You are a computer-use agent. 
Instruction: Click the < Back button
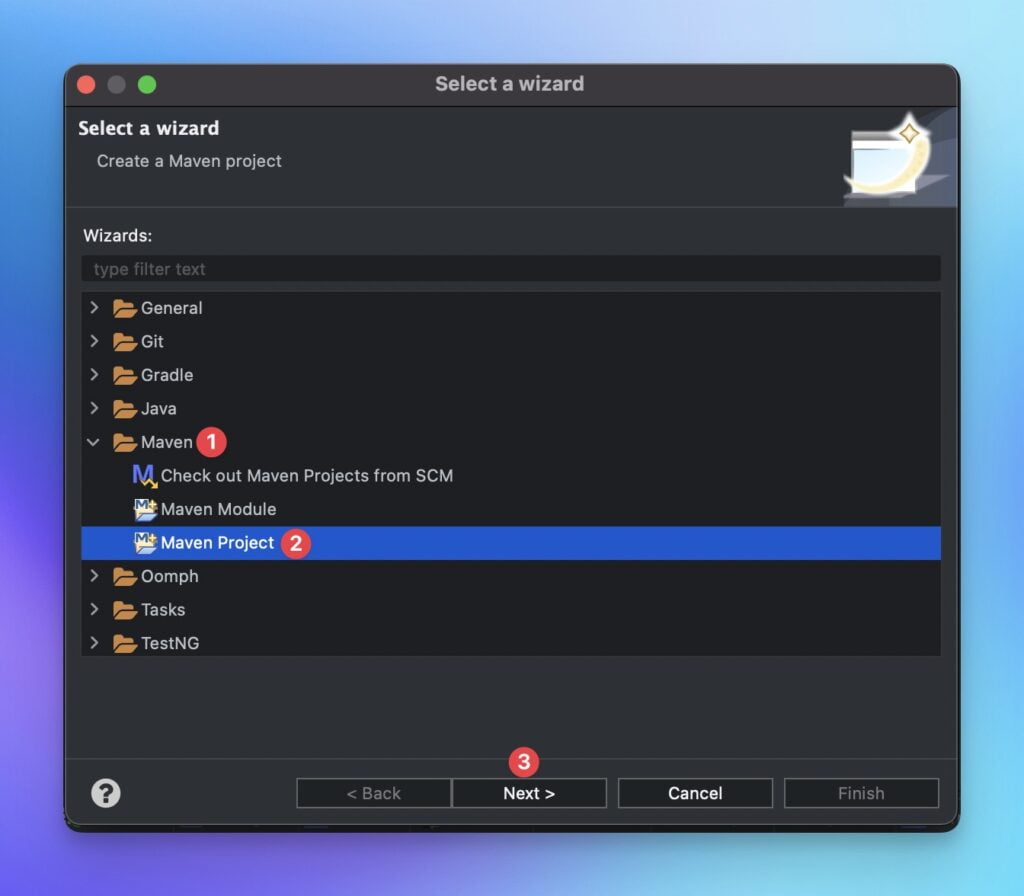point(374,793)
